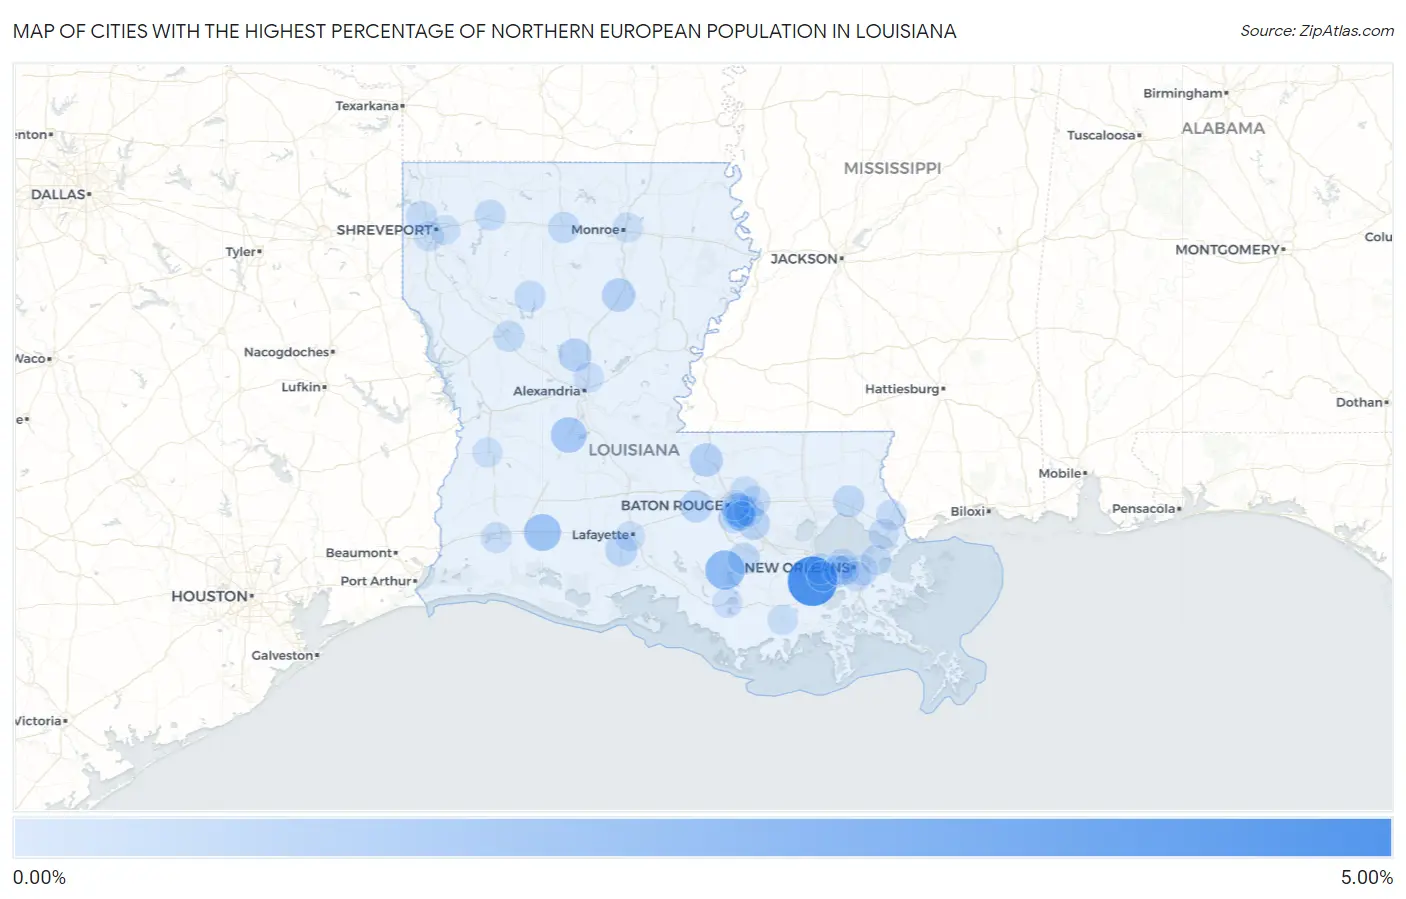Click the Birmingham city label
The image size is (1406, 899).
pyautogui.click(x=1183, y=93)
